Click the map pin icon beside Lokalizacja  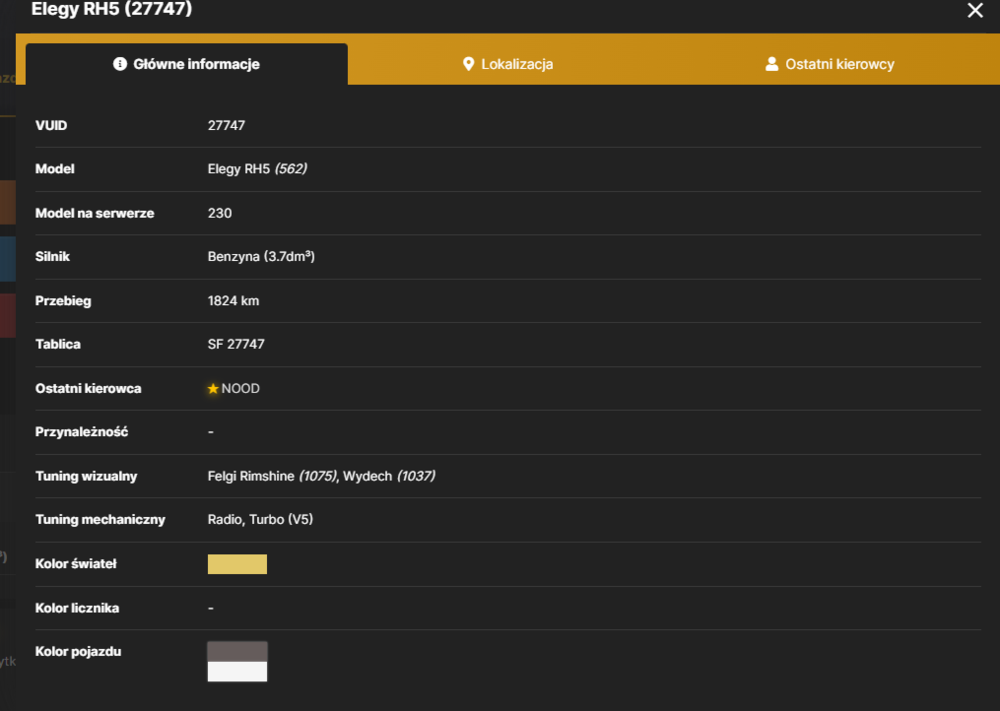(468, 64)
